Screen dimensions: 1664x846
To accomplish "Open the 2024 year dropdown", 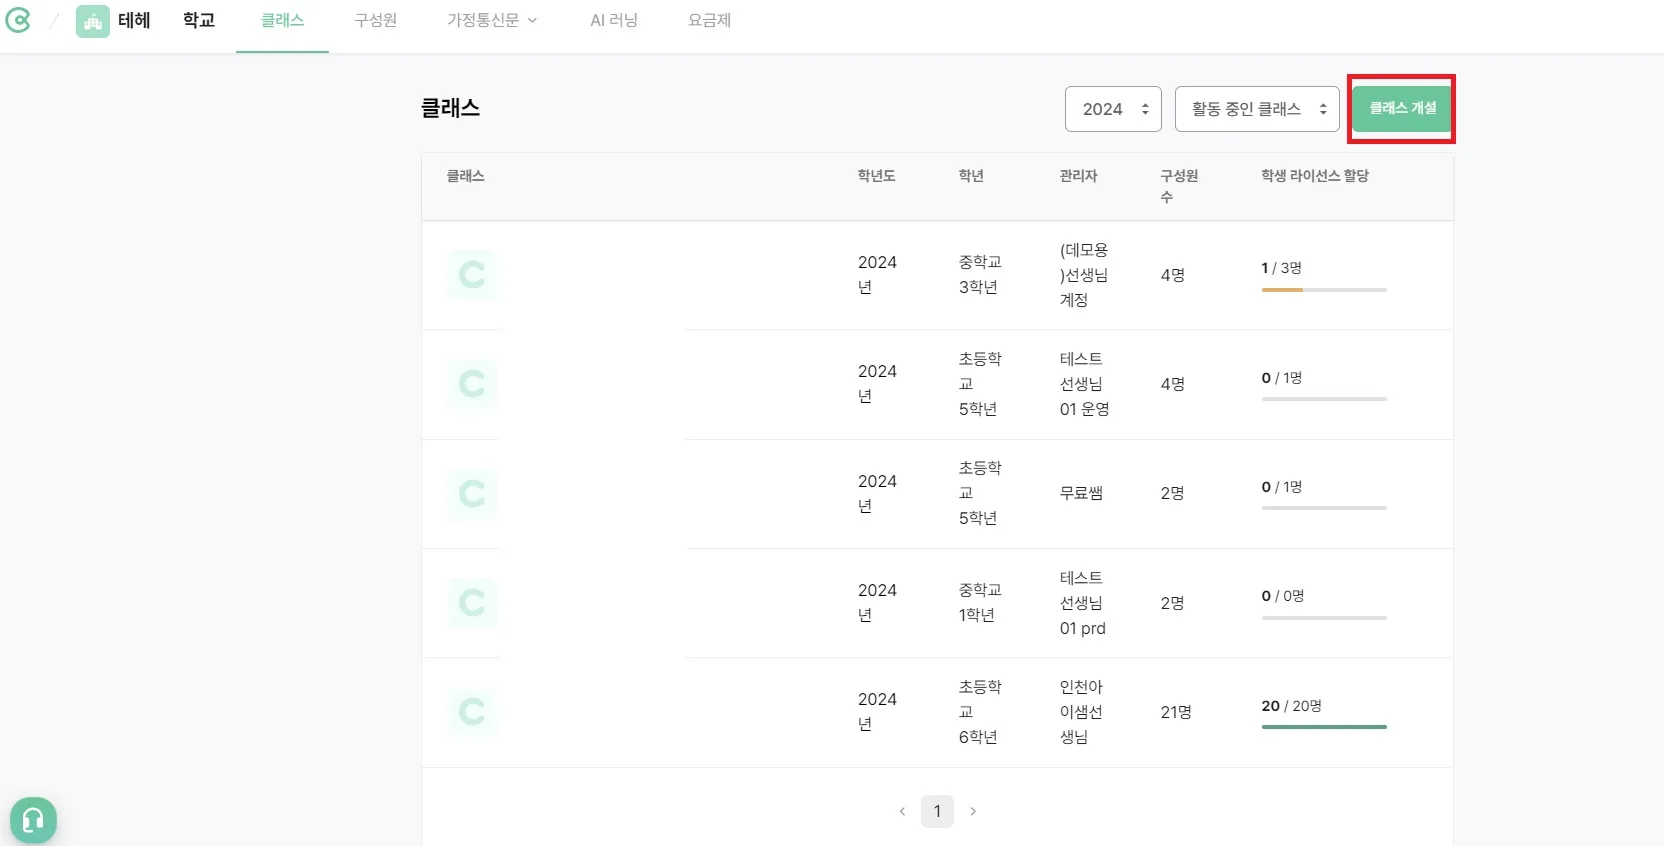I will tap(1113, 109).
